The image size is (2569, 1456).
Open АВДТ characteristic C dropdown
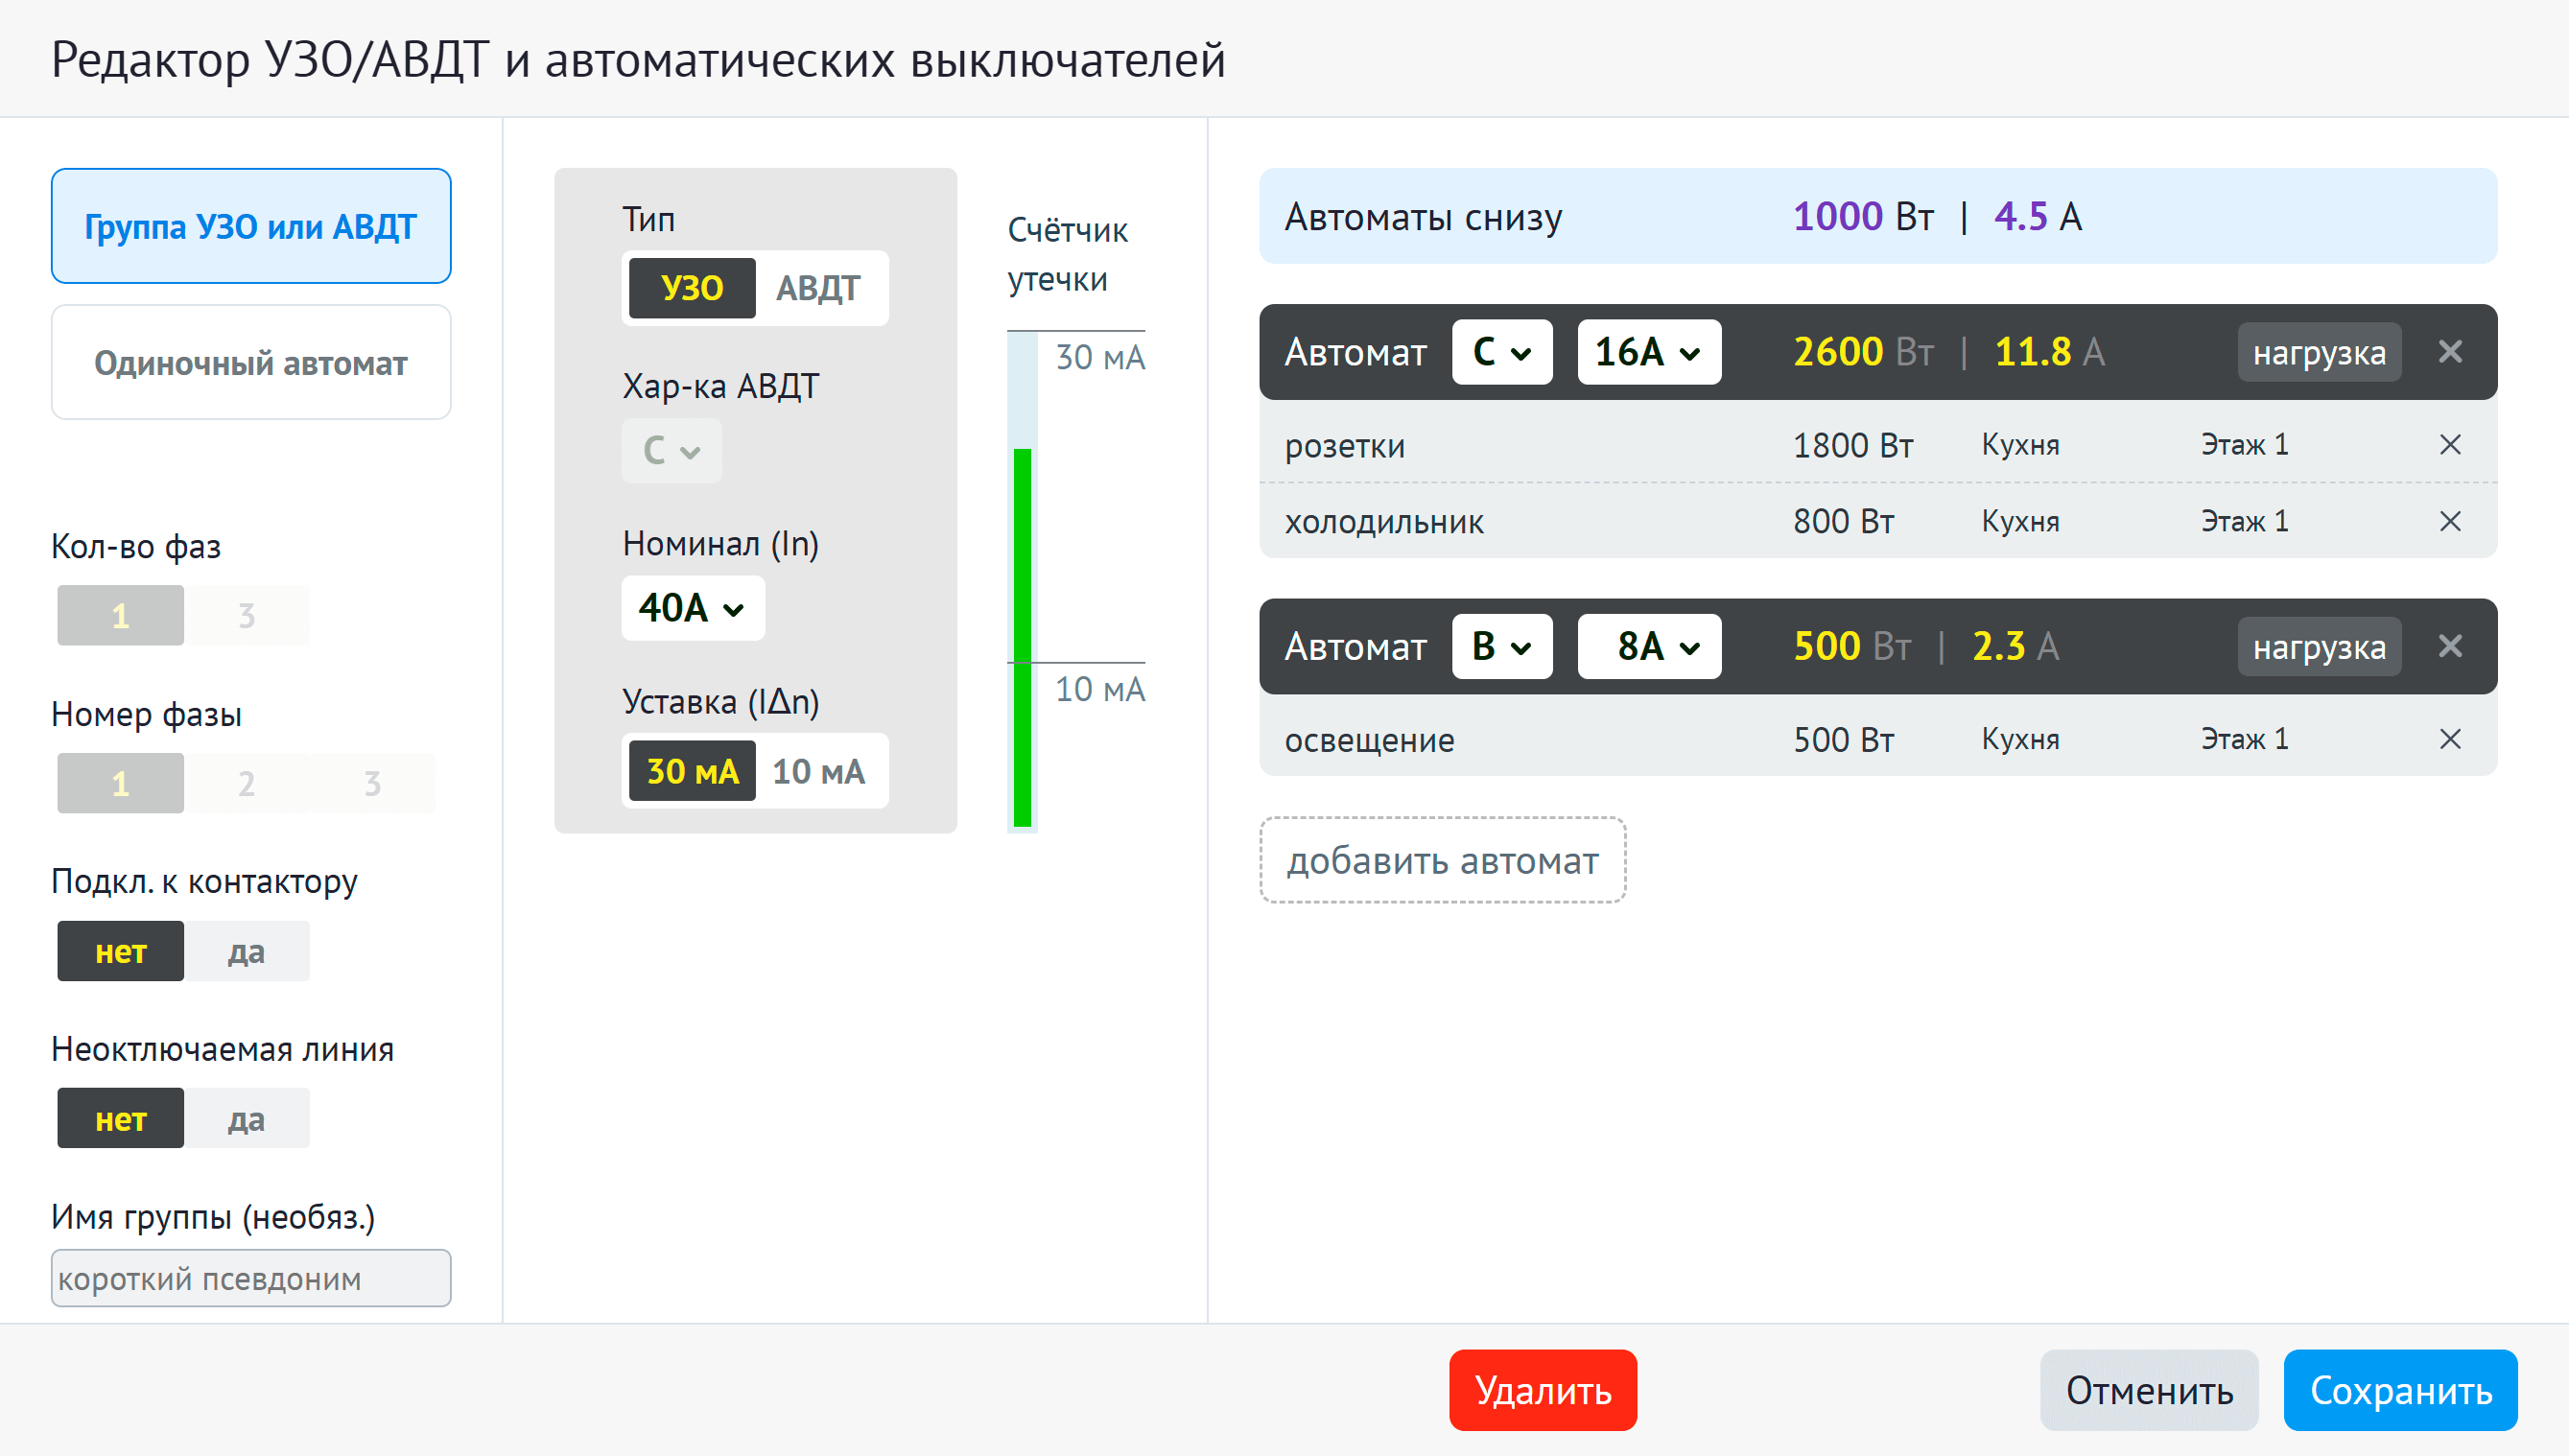coord(671,451)
